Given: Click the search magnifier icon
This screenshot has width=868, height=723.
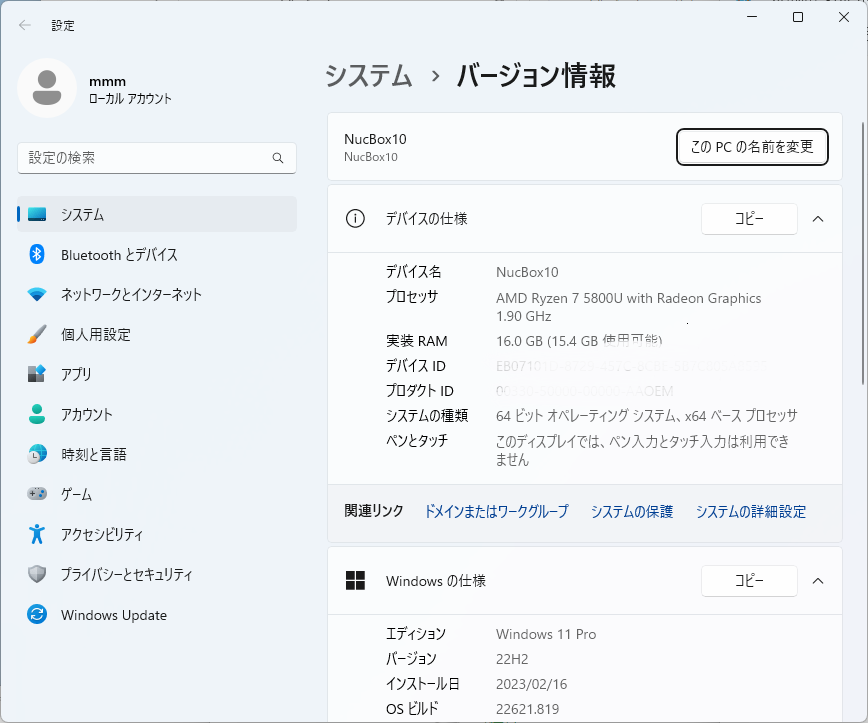Looking at the screenshot, I should [x=278, y=158].
